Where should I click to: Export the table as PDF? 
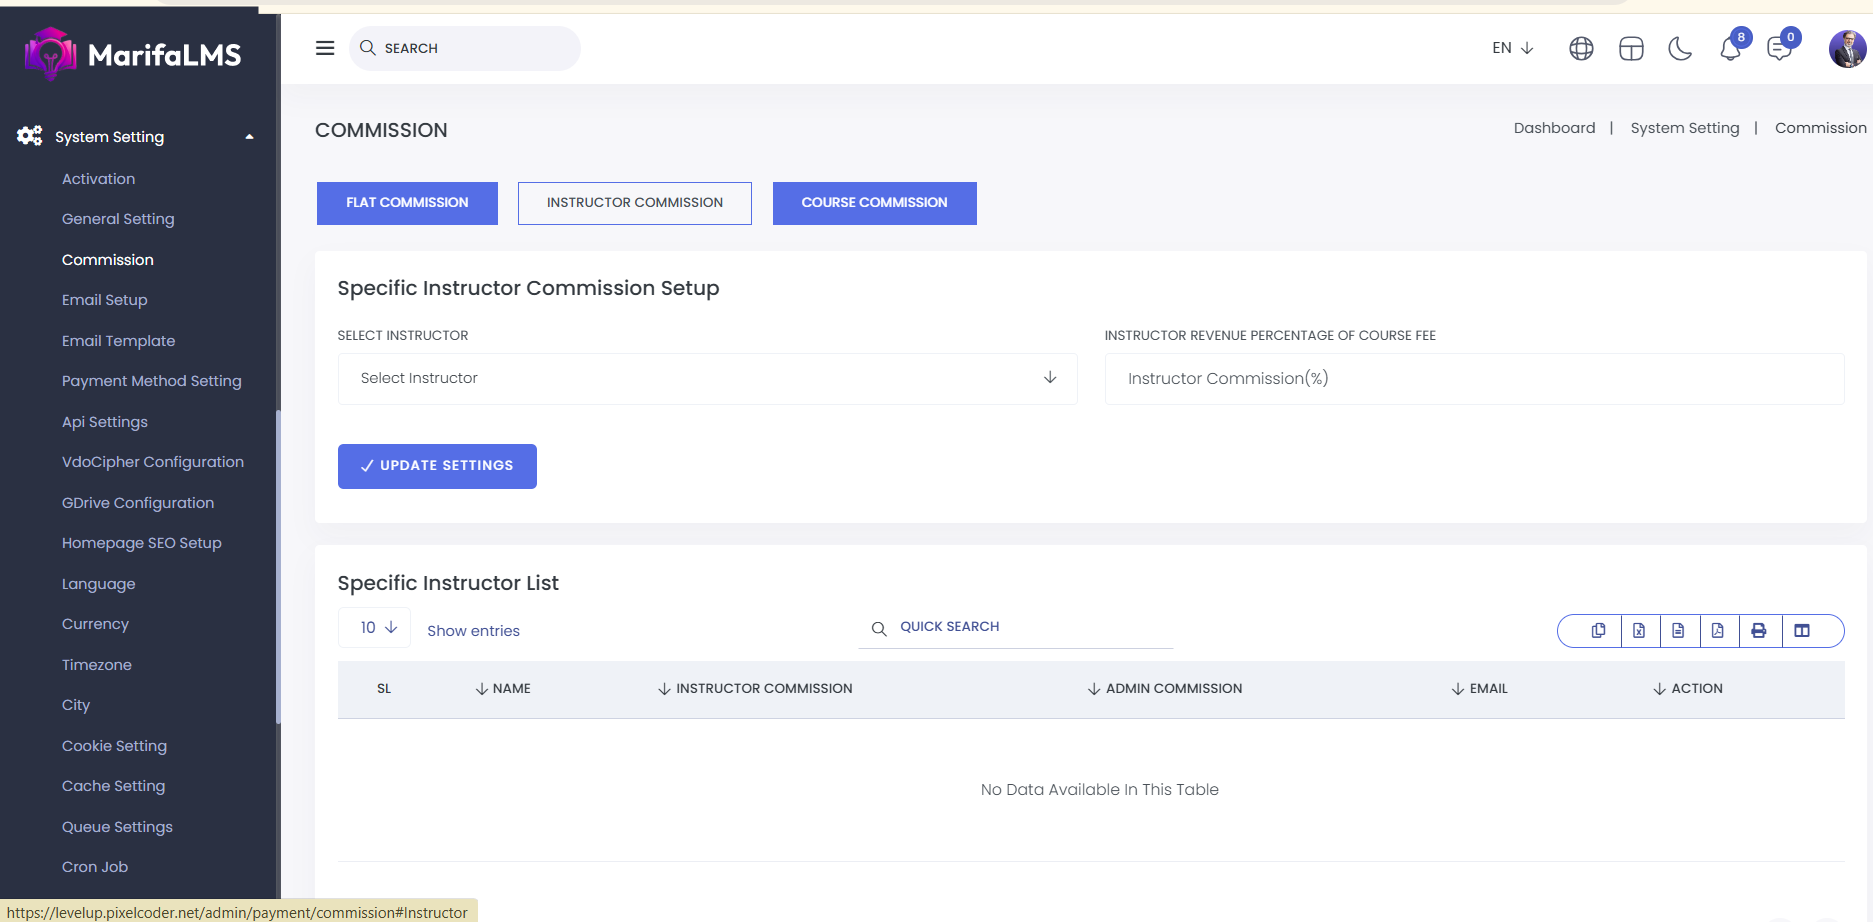pos(1718,631)
